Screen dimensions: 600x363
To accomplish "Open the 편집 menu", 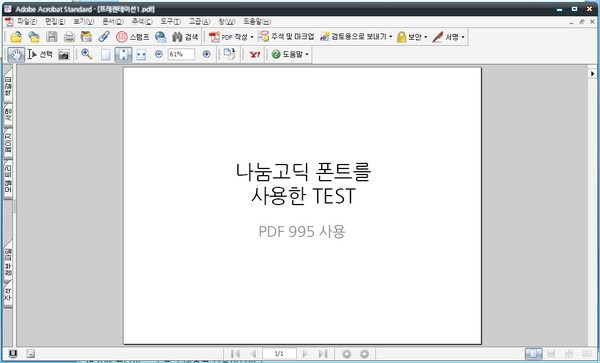I will coord(55,21).
